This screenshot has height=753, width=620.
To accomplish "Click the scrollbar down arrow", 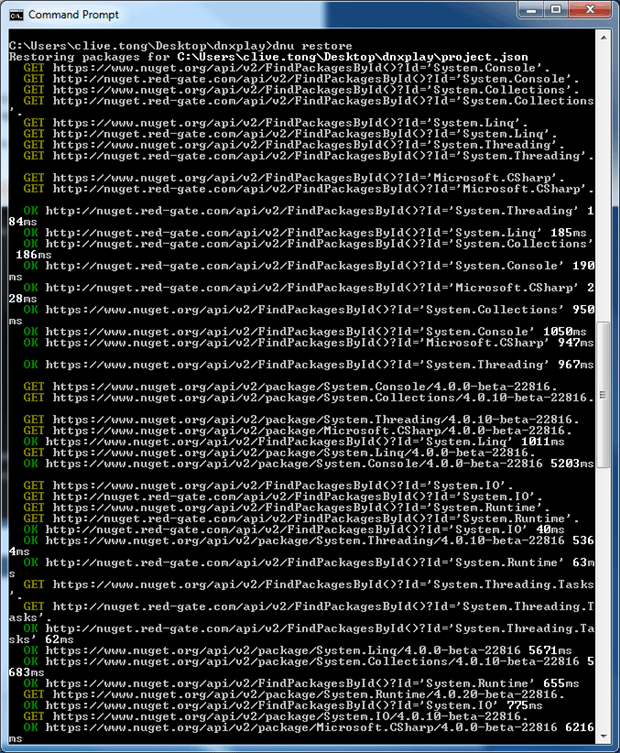I will (603, 736).
